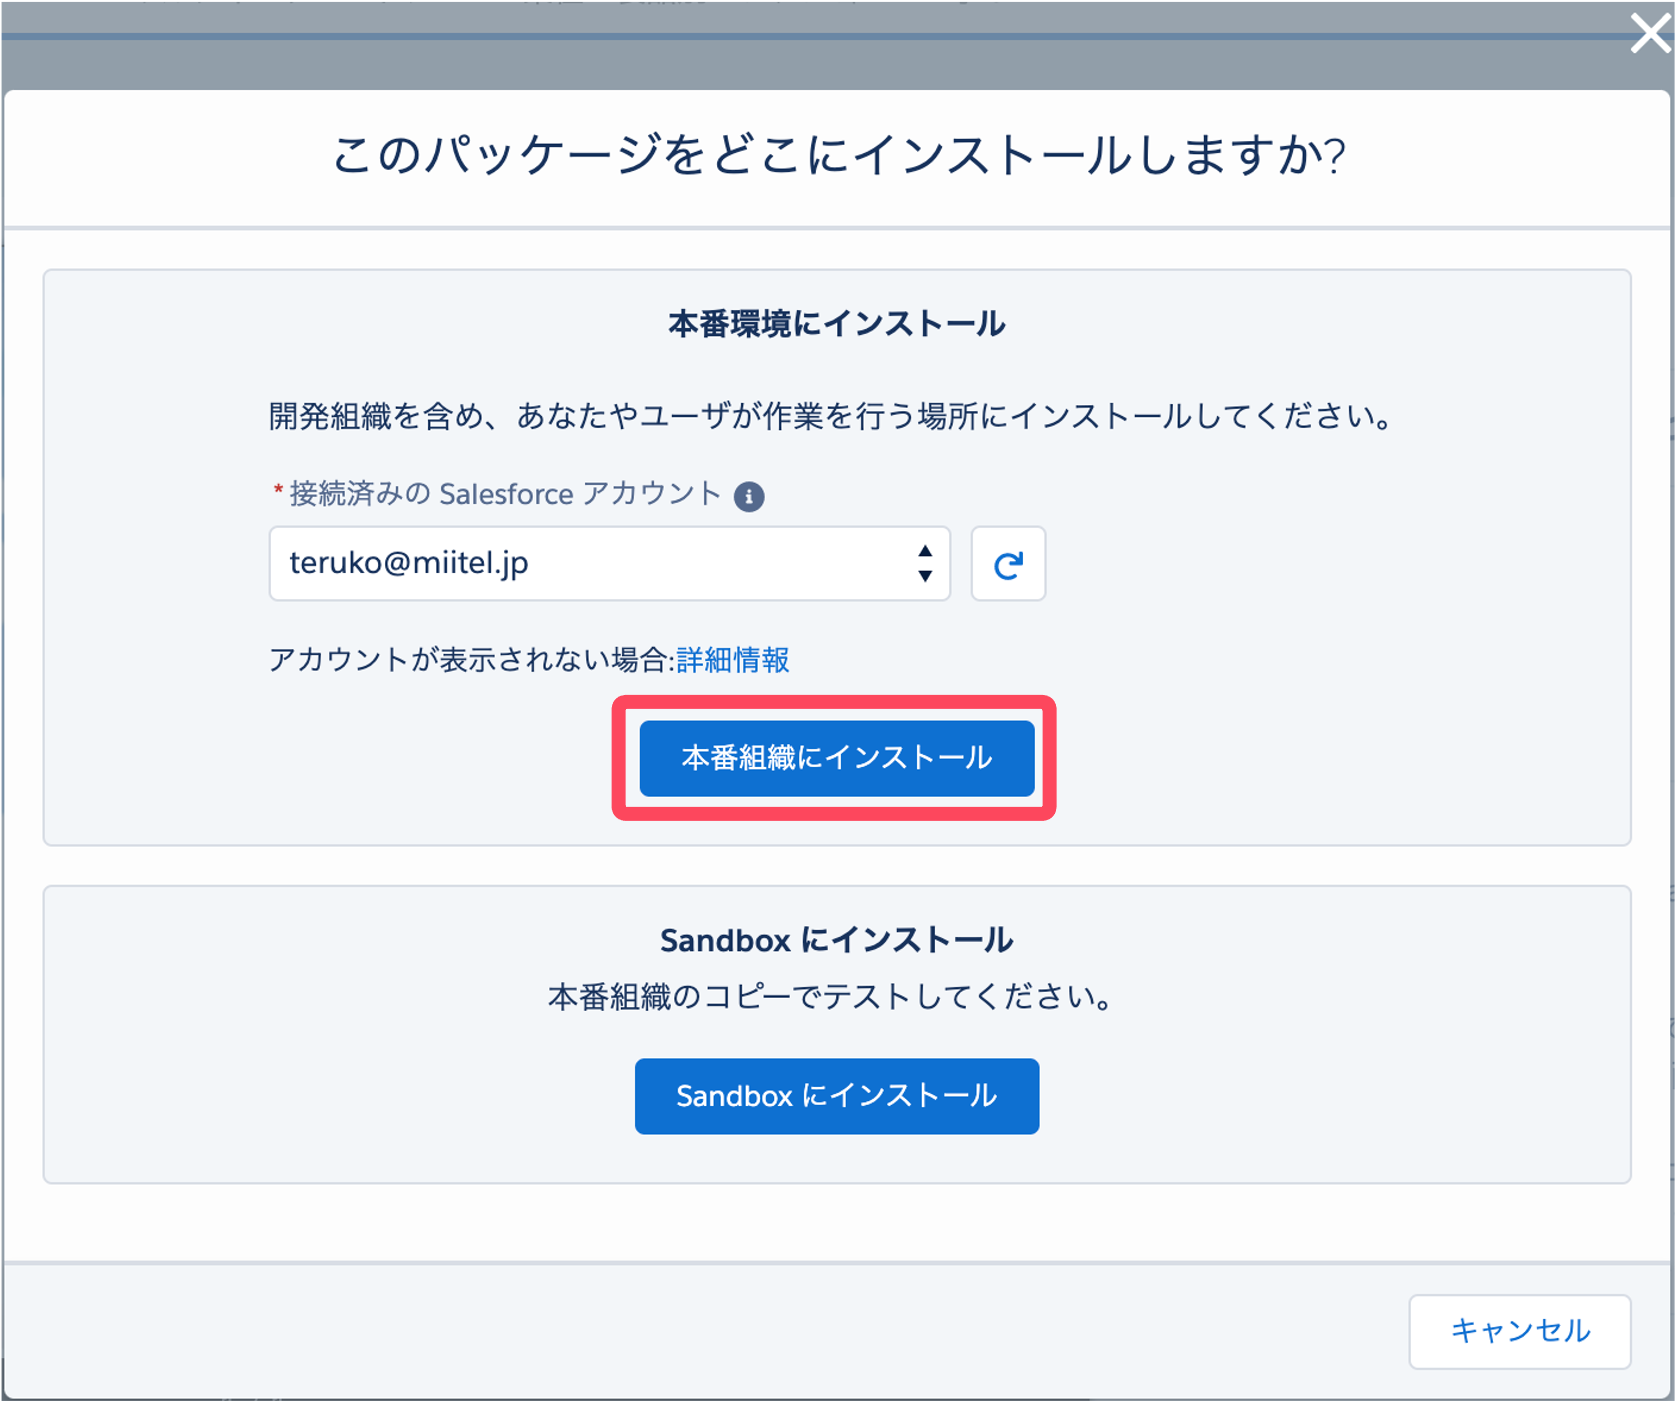The image size is (1677, 1402).
Task: Click the blue Sandbox にインストール button
Action: [x=837, y=1096]
